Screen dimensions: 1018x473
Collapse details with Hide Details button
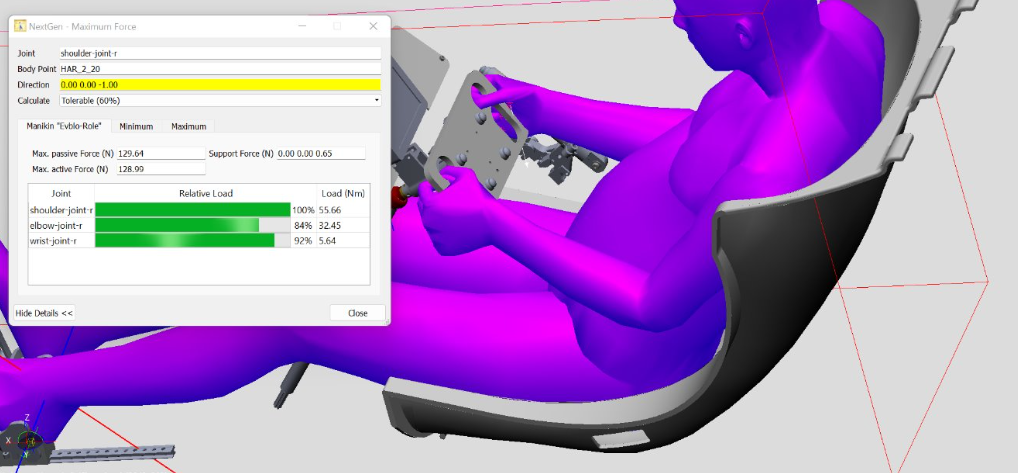[x=44, y=313]
